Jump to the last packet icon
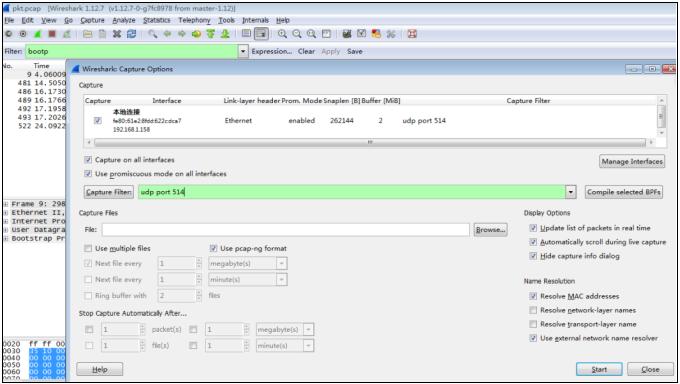Screen dimensions: 680x384 225,34
